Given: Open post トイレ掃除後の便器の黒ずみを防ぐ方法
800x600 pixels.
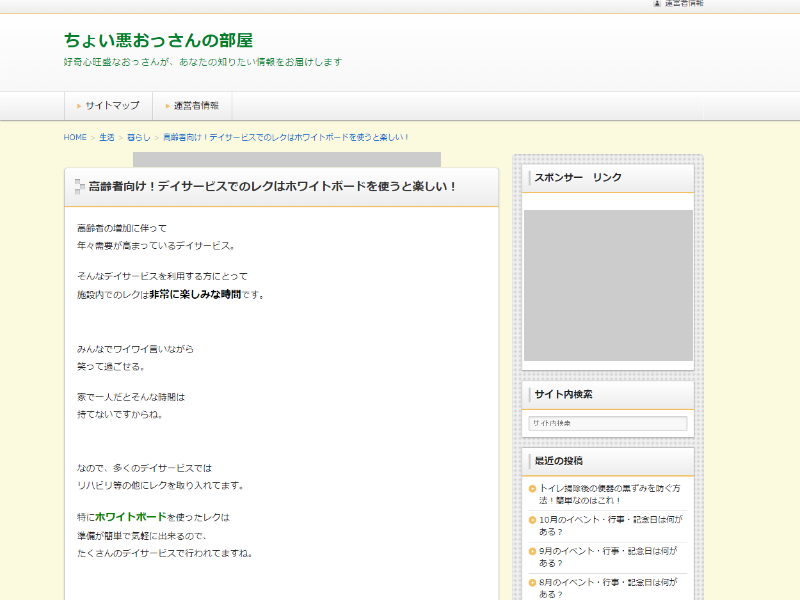Looking at the screenshot, I should point(610,494).
